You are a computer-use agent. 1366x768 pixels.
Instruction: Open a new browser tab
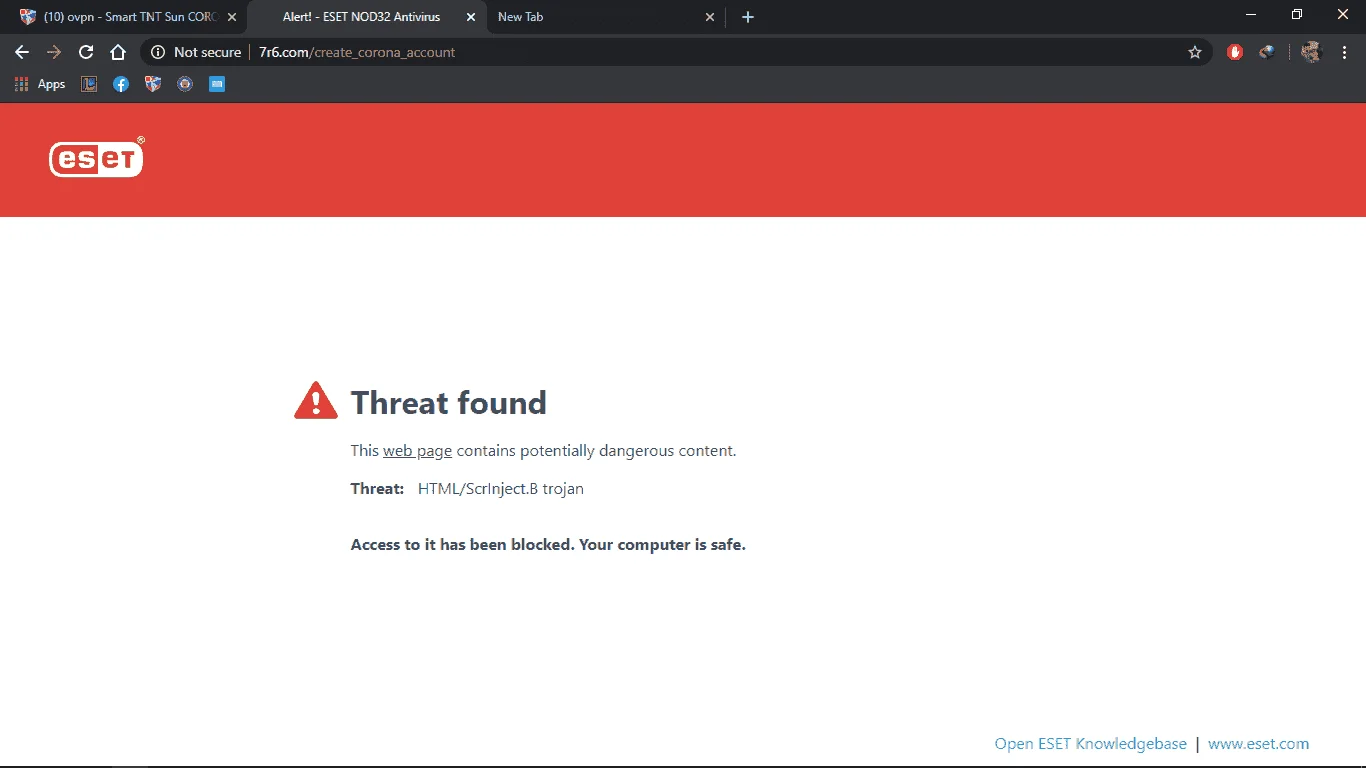748,17
